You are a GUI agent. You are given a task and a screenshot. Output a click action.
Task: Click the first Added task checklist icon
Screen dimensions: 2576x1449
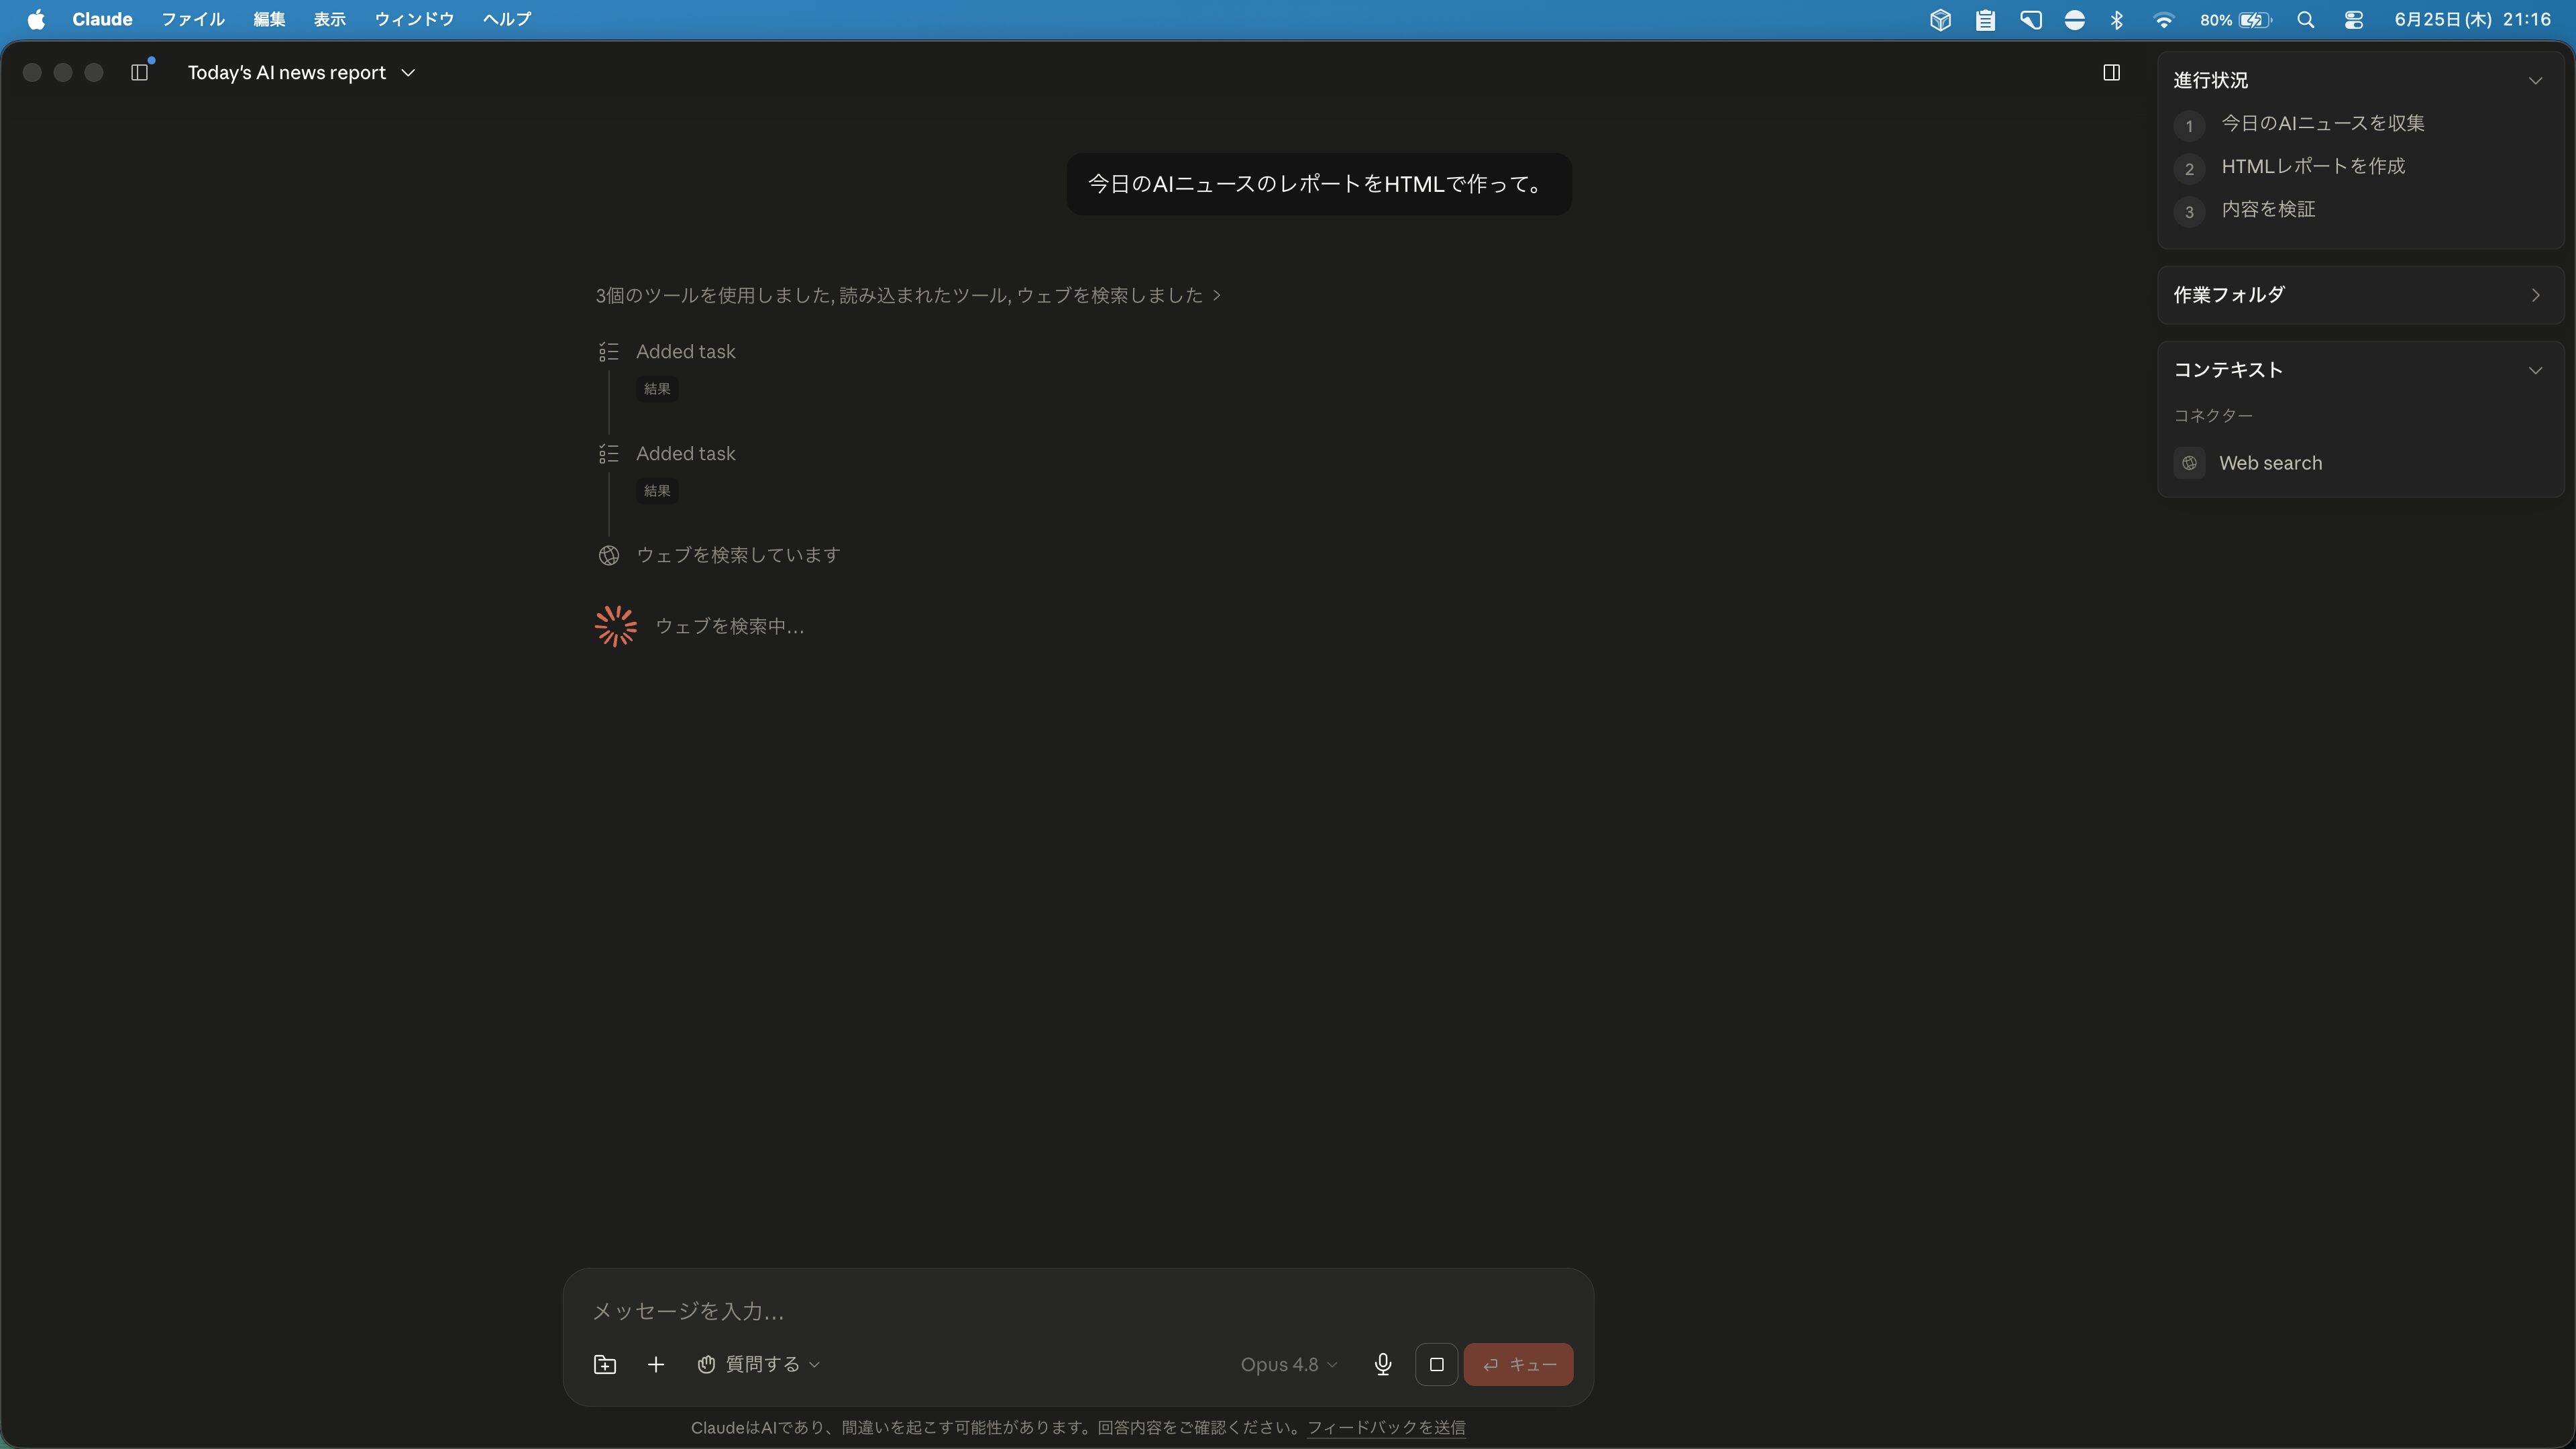click(x=608, y=352)
